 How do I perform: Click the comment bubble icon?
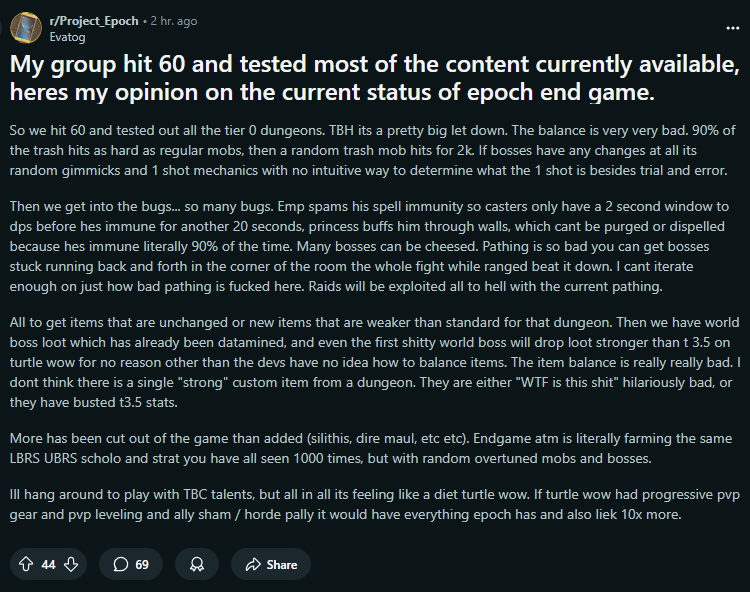[x=121, y=564]
